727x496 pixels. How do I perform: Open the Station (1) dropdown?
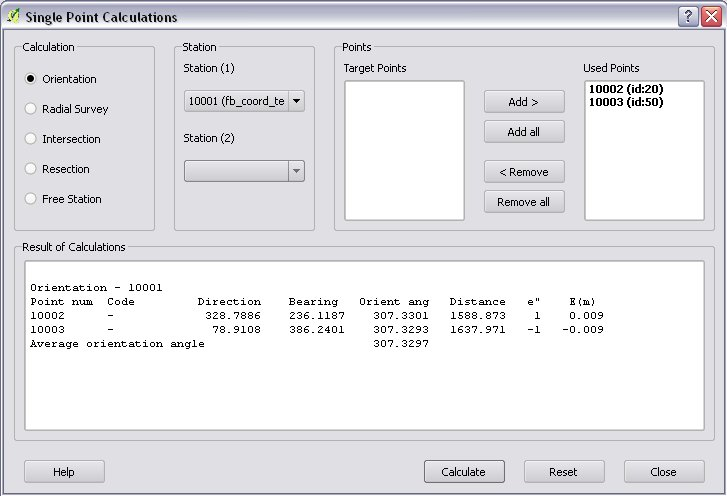click(x=244, y=101)
